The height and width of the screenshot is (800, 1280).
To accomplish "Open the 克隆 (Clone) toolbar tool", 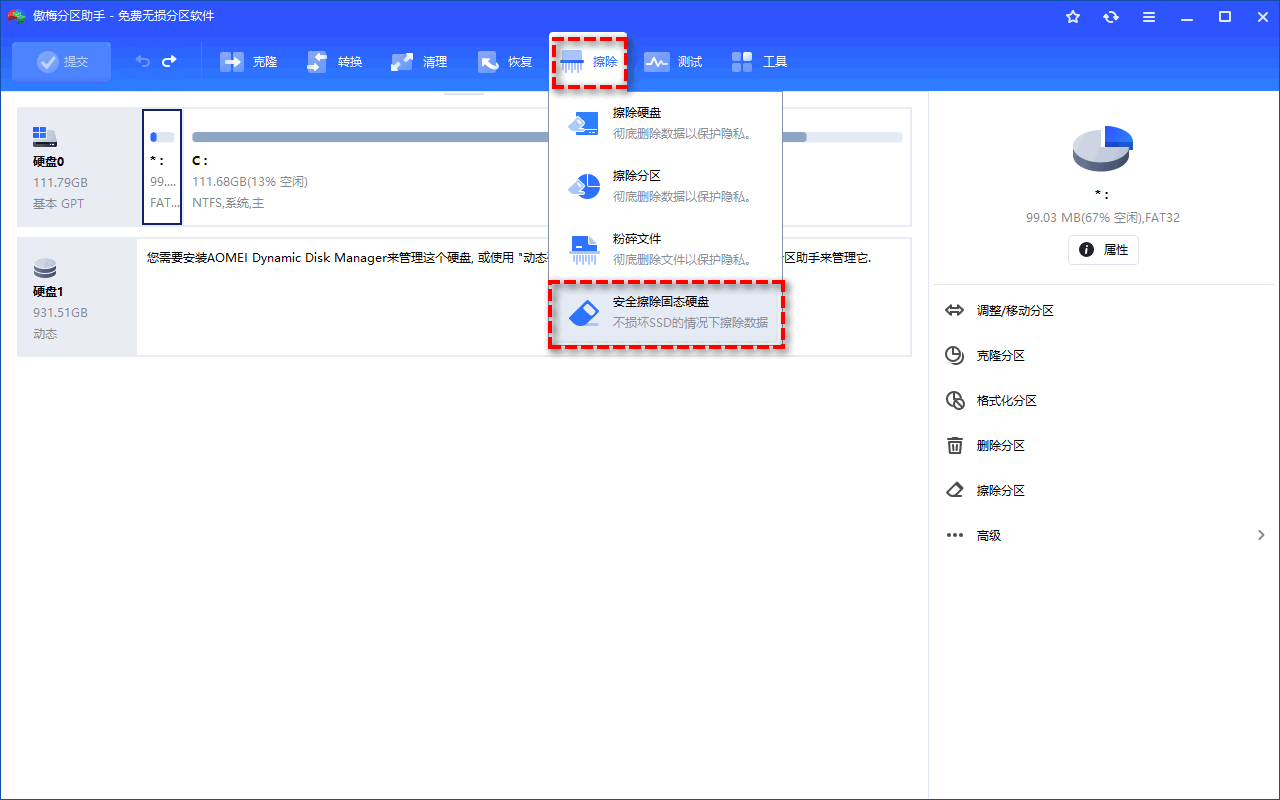I will [249, 62].
